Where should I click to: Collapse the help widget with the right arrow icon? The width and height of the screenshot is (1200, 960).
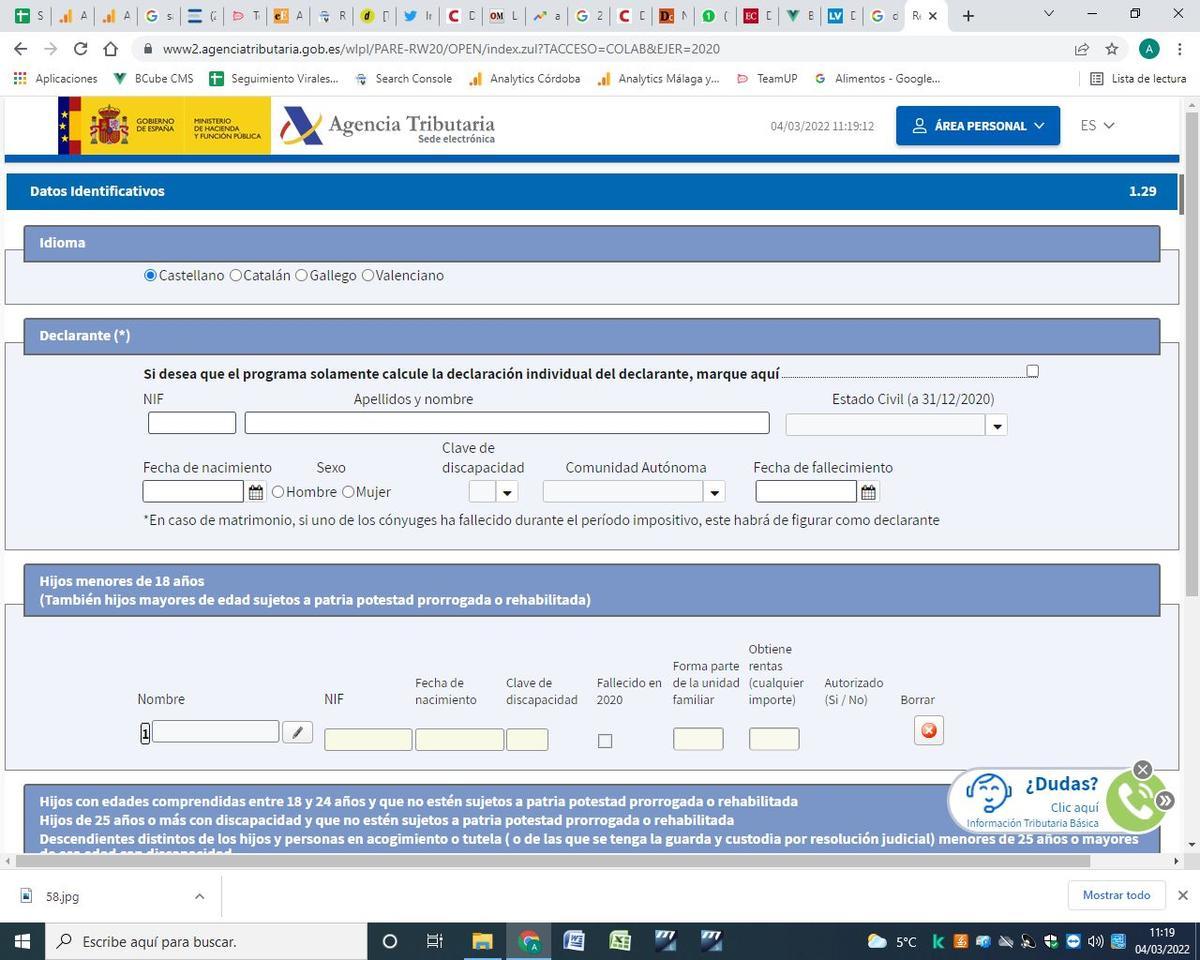1164,800
